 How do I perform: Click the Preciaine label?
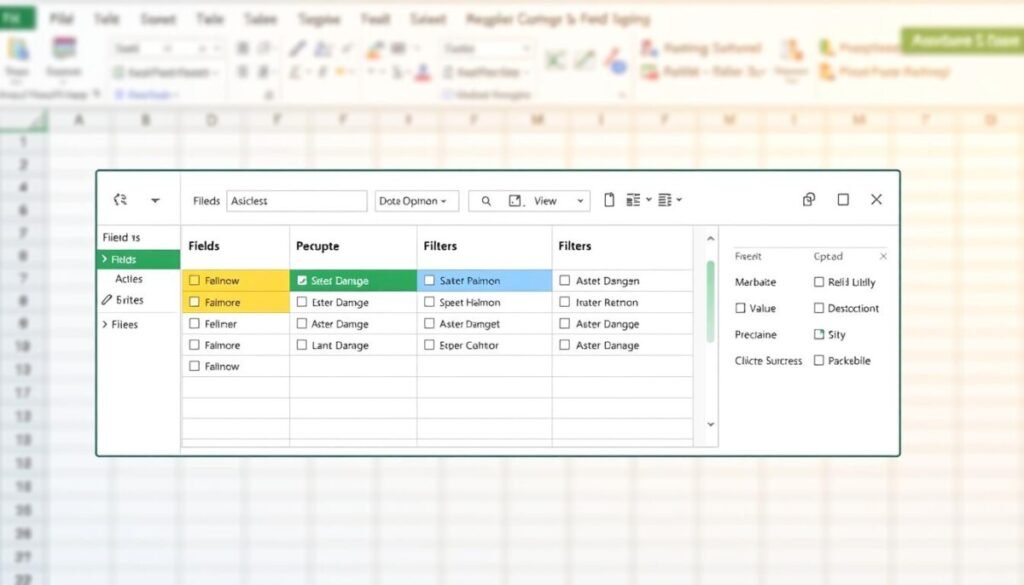[x=756, y=334]
